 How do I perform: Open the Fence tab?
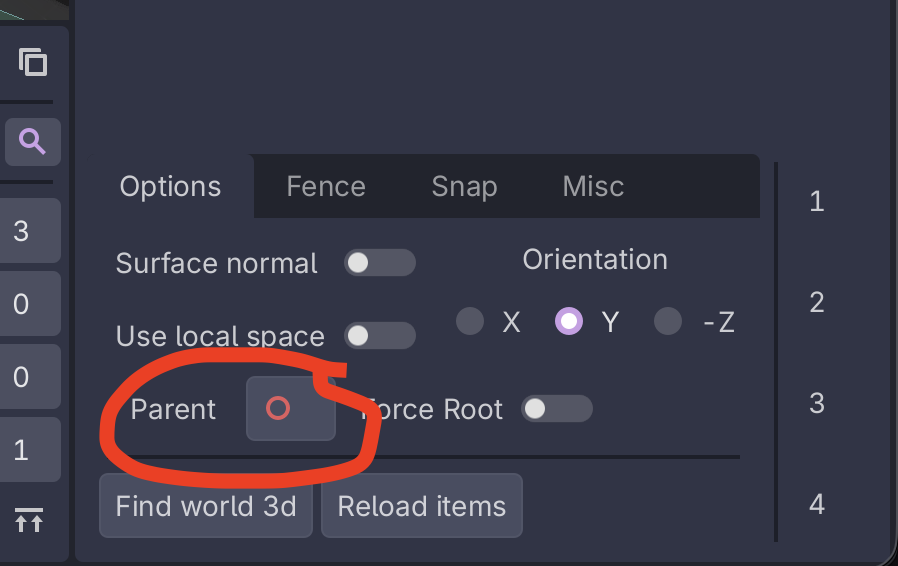(x=326, y=187)
